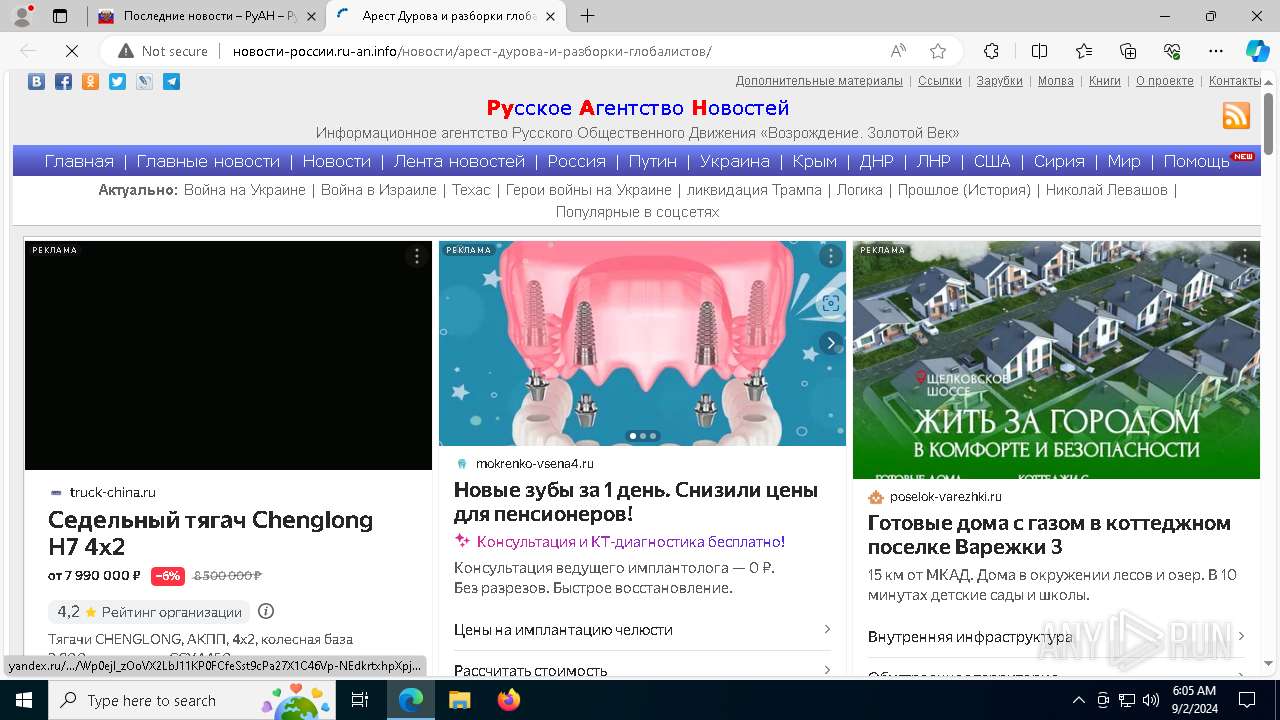This screenshot has height=720, width=1280.
Task: Open the houses aerial ad image
Action: pyautogui.click(x=1056, y=360)
